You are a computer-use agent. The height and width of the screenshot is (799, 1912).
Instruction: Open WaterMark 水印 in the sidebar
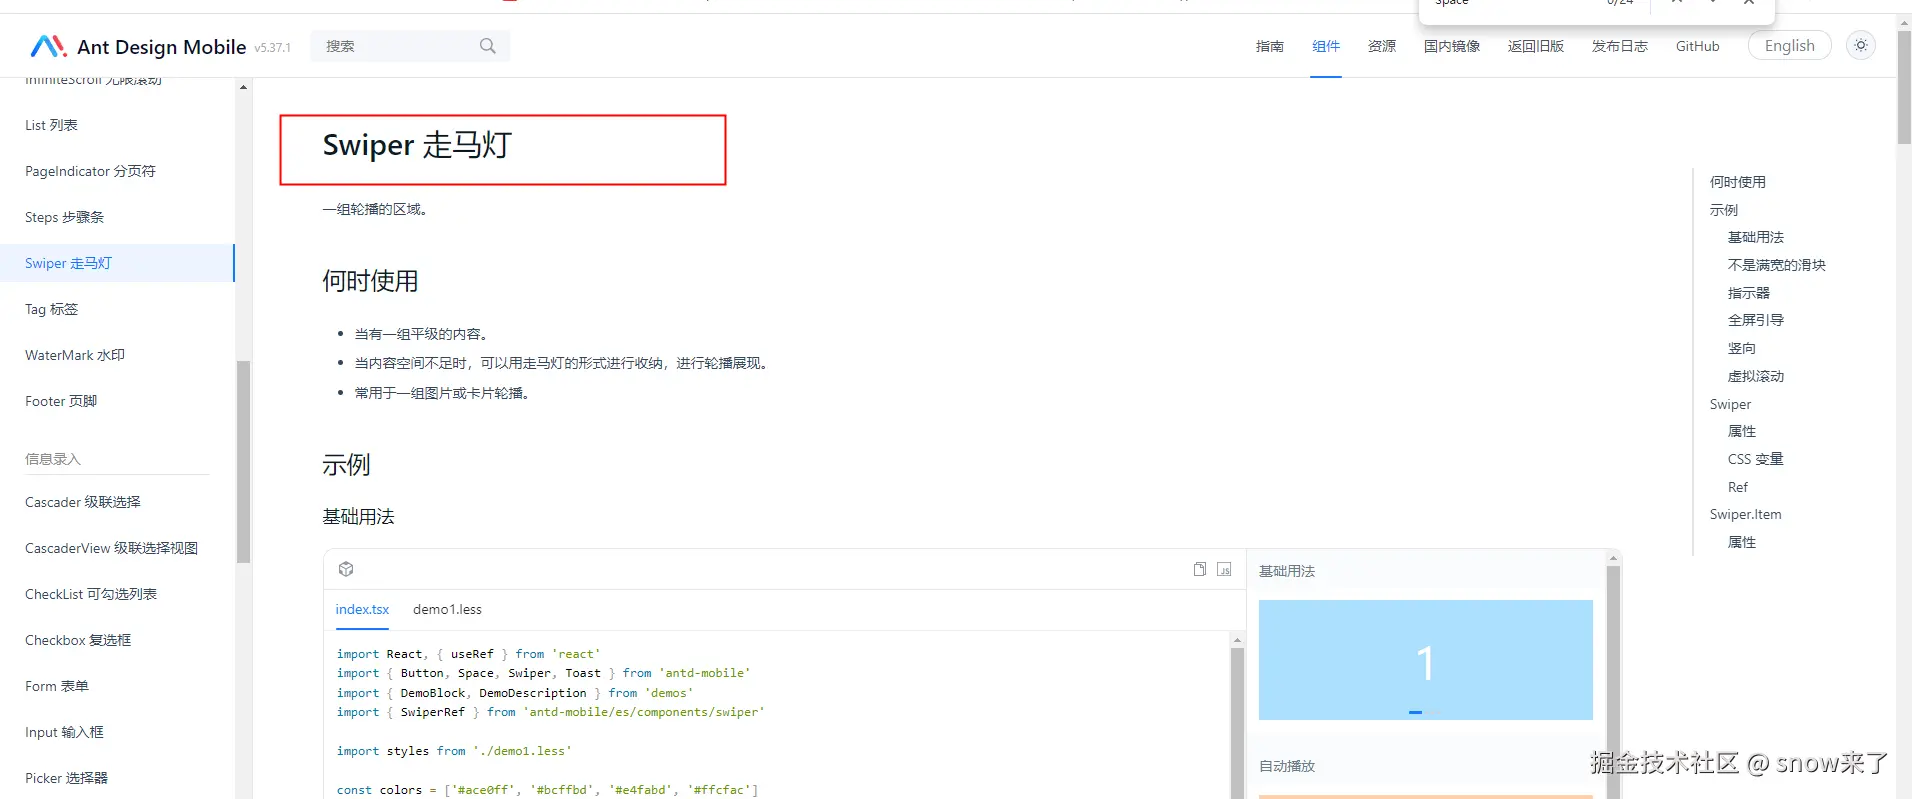tap(117, 355)
